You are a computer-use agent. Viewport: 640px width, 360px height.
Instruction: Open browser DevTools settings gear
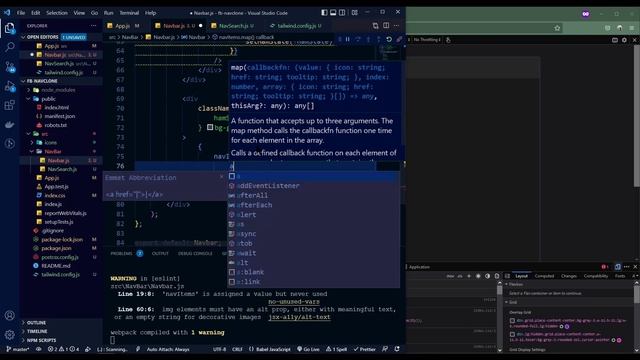coord(624,40)
